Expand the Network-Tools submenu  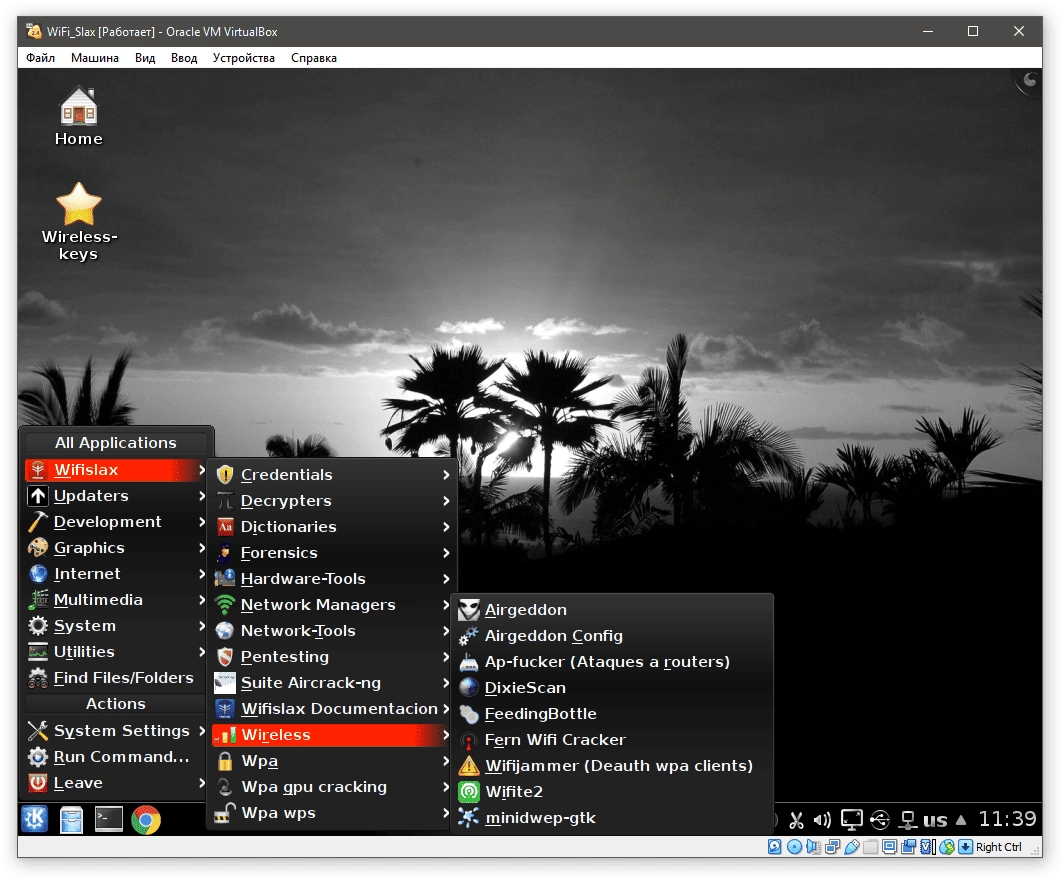(332, 631)
